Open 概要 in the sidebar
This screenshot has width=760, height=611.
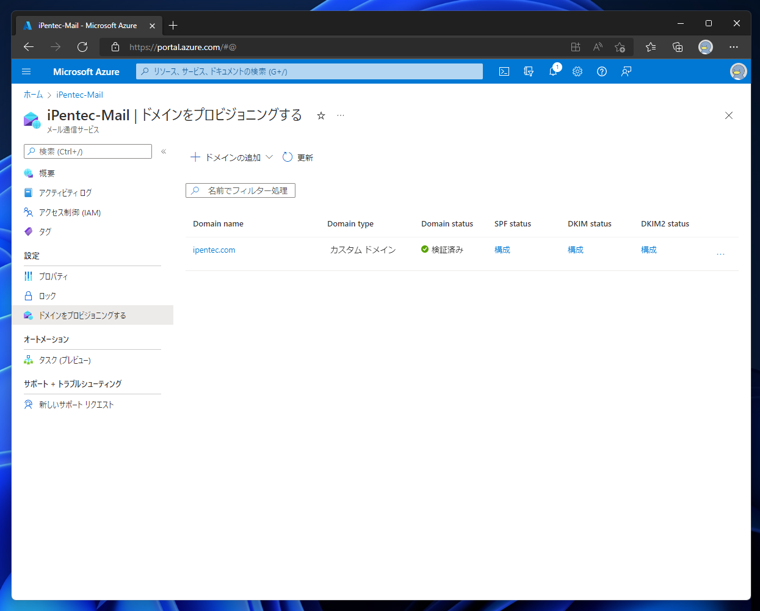click(47, 173)
